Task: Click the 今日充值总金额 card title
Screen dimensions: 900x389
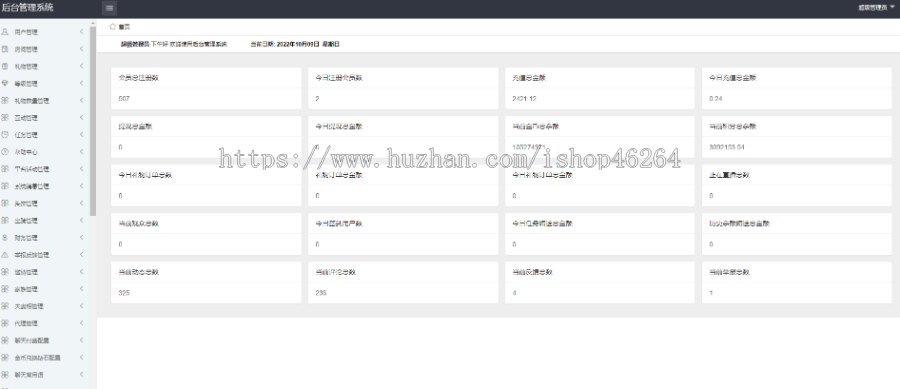Action: (732, 78)
